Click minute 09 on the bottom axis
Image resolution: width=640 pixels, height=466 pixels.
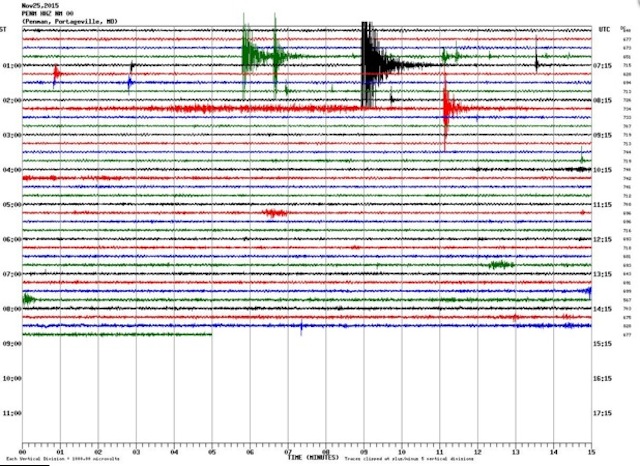tap(364, 452)
